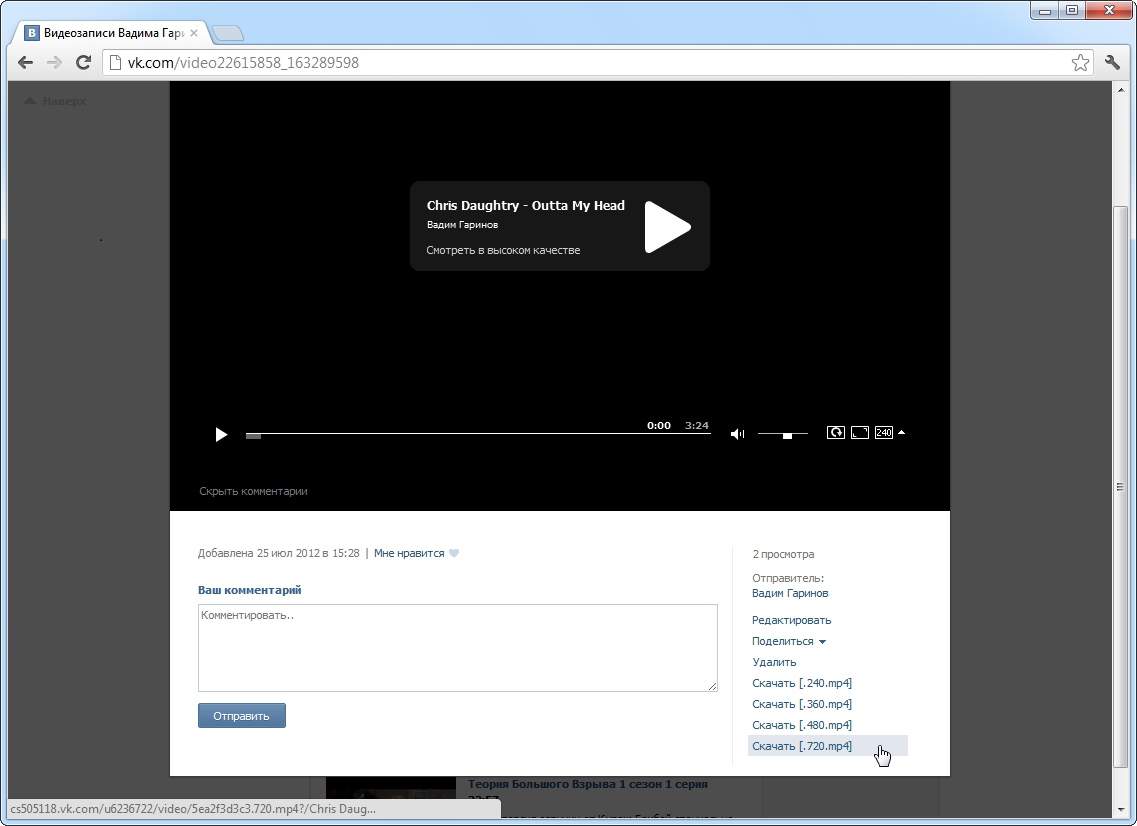The image size is (1137, 826).
Task: Select the 'Видеозаписи Вадима' browser tab
Action: (x=114, y=33)
